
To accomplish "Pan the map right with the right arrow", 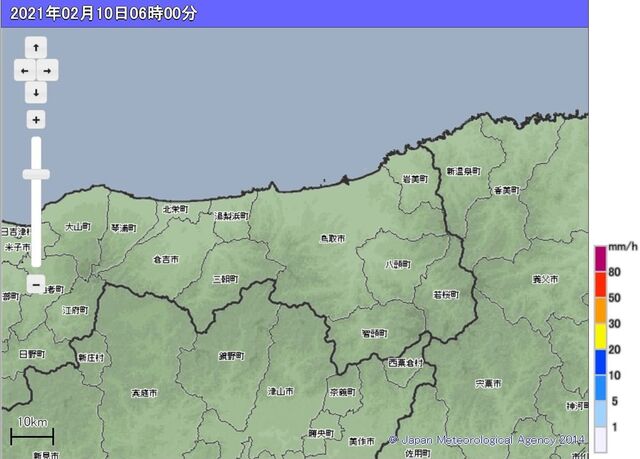I will pyautogui.click(x=47, y=70).
